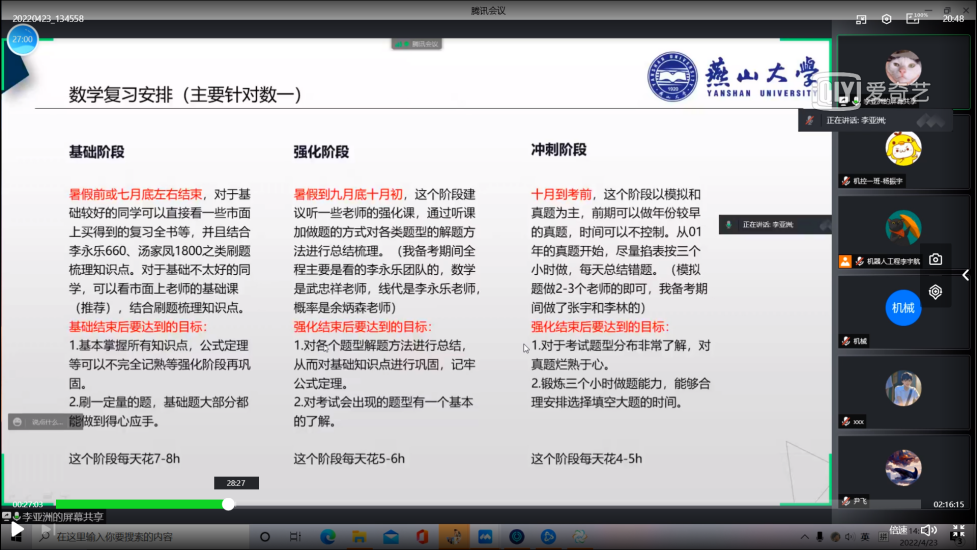Select the blue 机械 participant avatar
Screen dimensions: 977x550
point(902,308)
